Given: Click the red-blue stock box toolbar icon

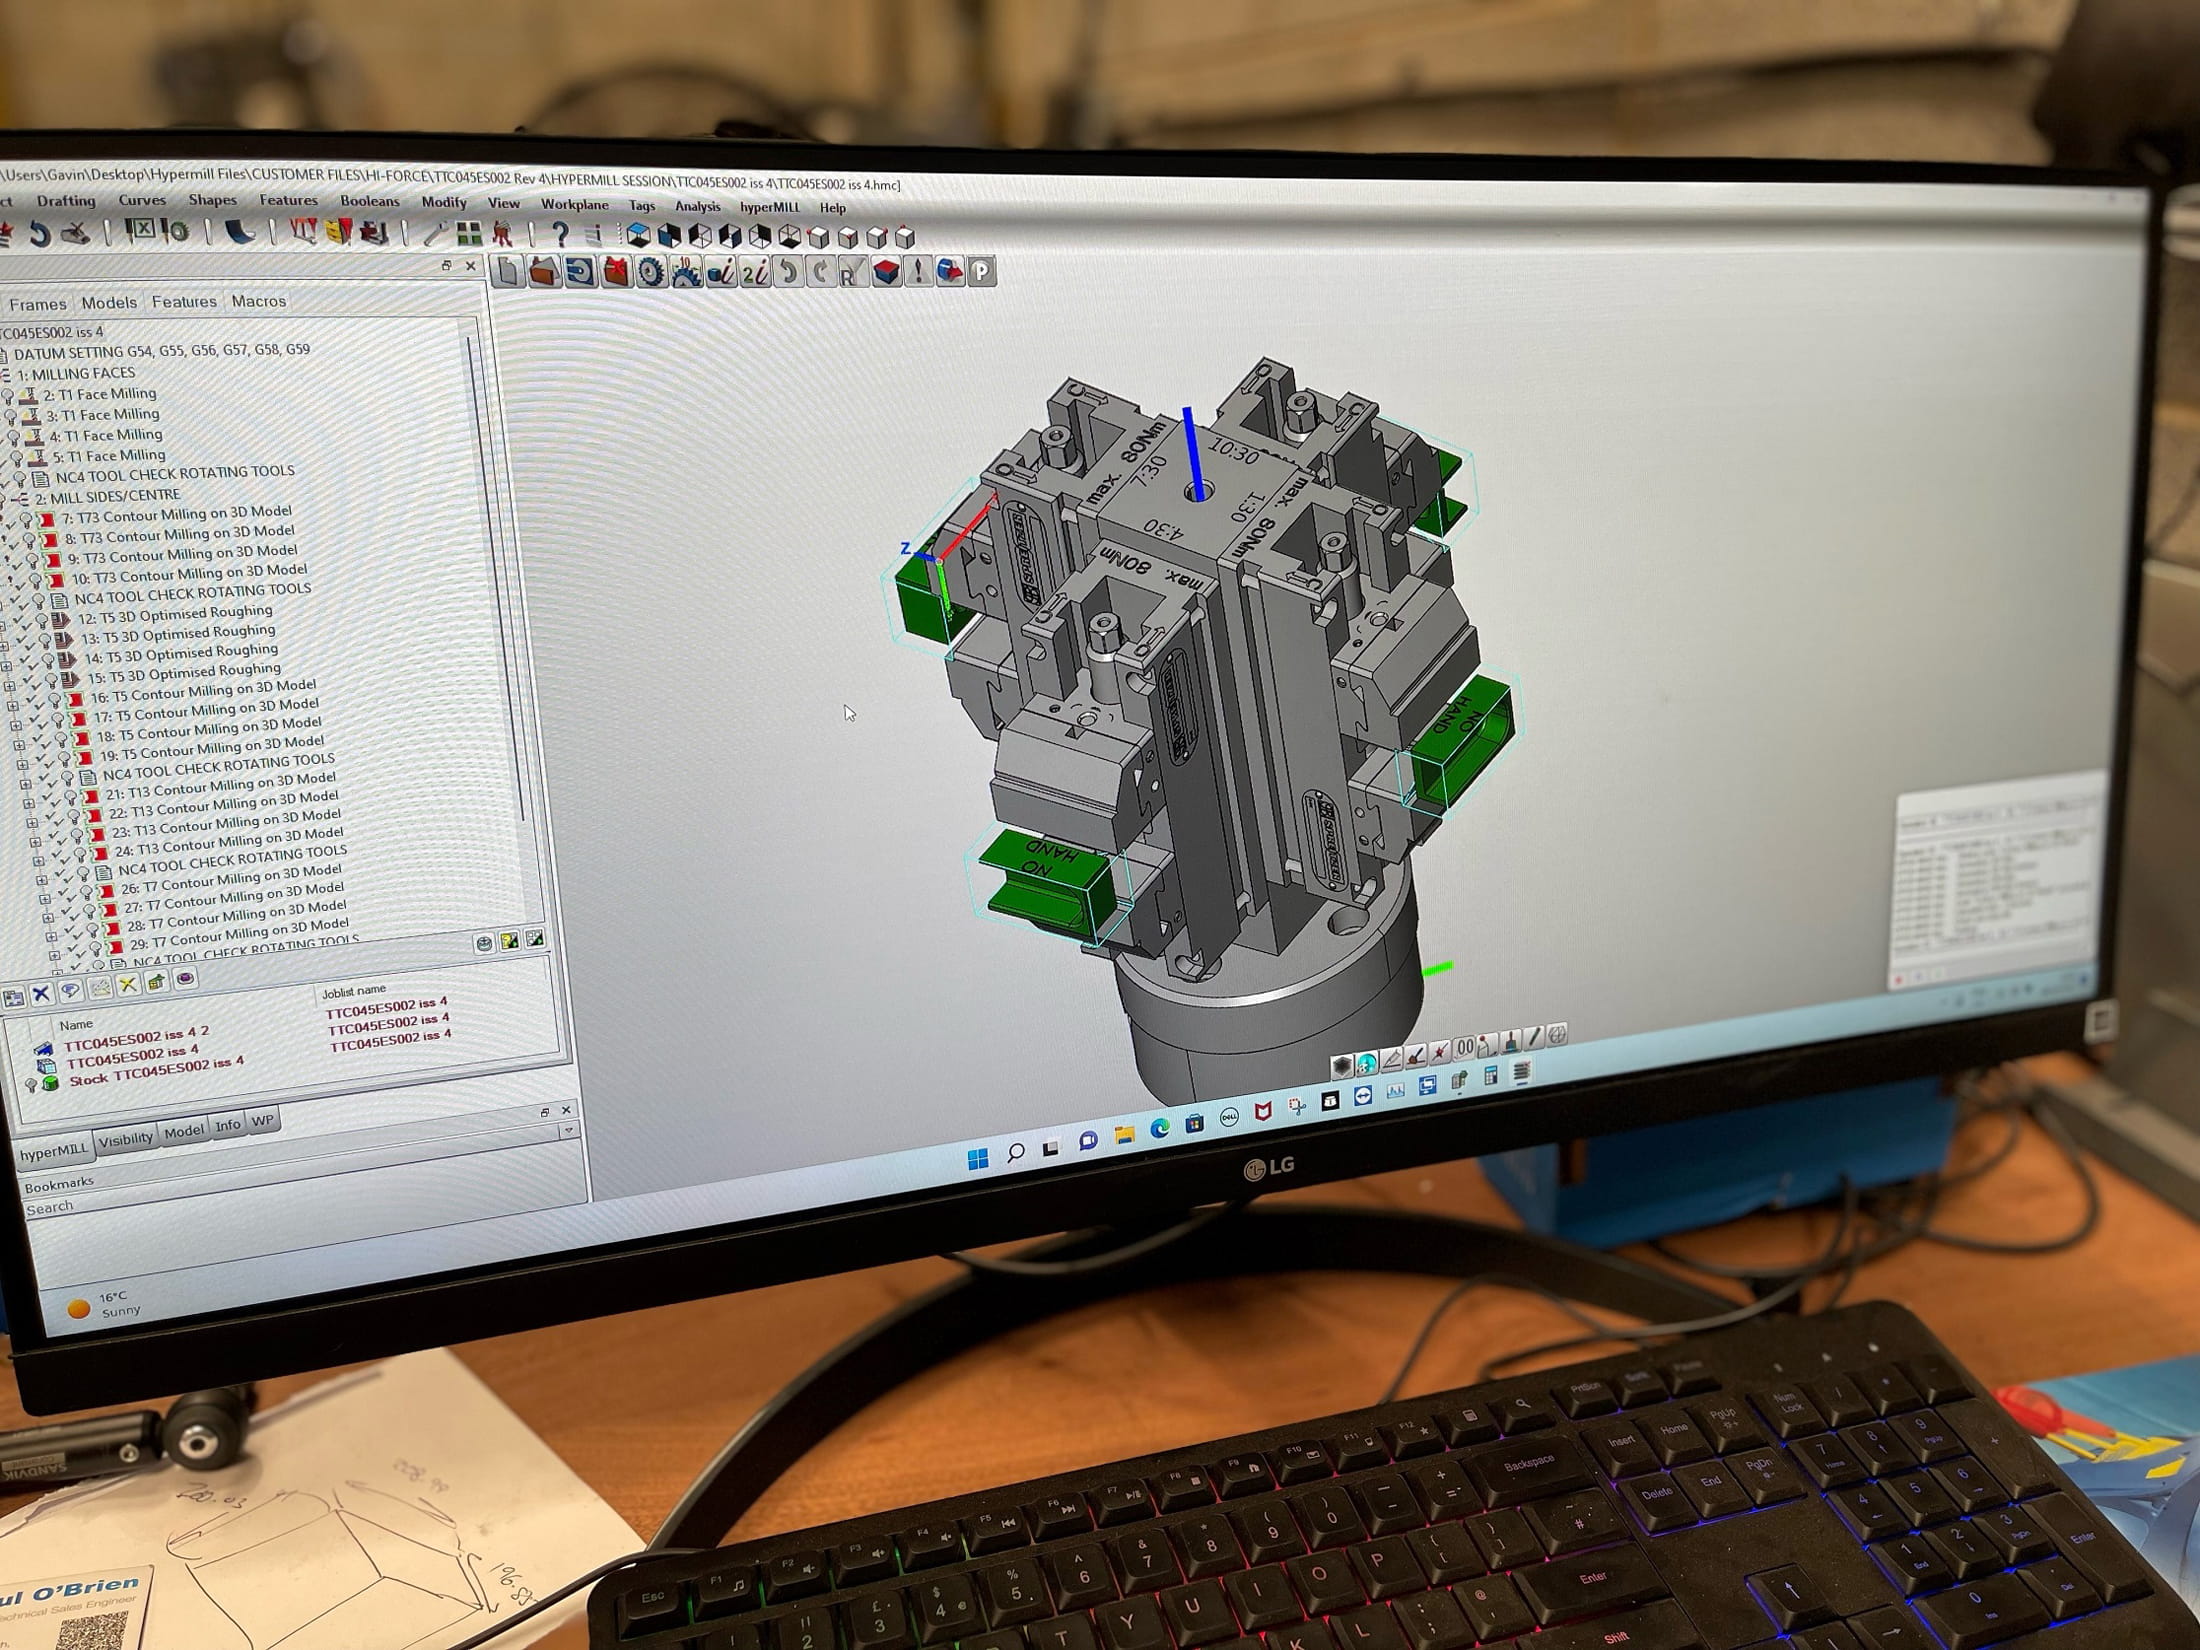Looking at the screenshot, I should tap(885, 272).
